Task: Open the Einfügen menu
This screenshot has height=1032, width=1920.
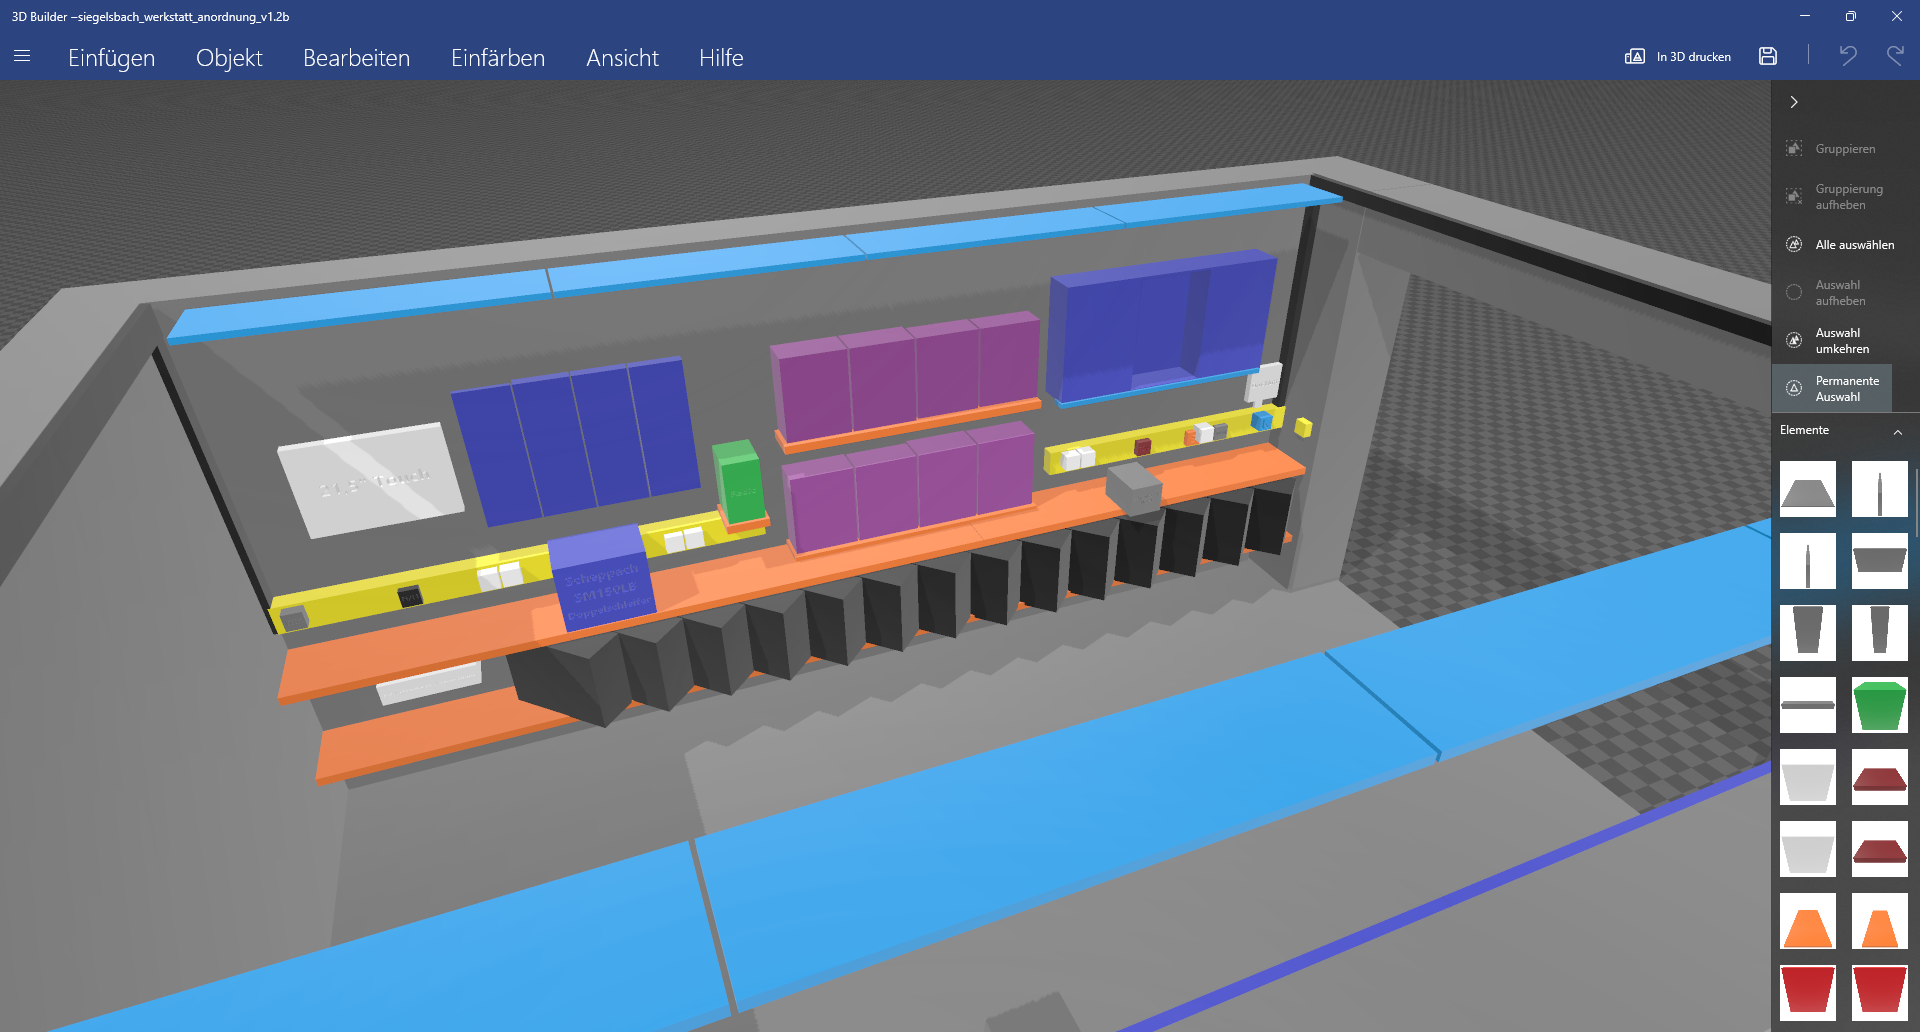Action: [111, 58]
